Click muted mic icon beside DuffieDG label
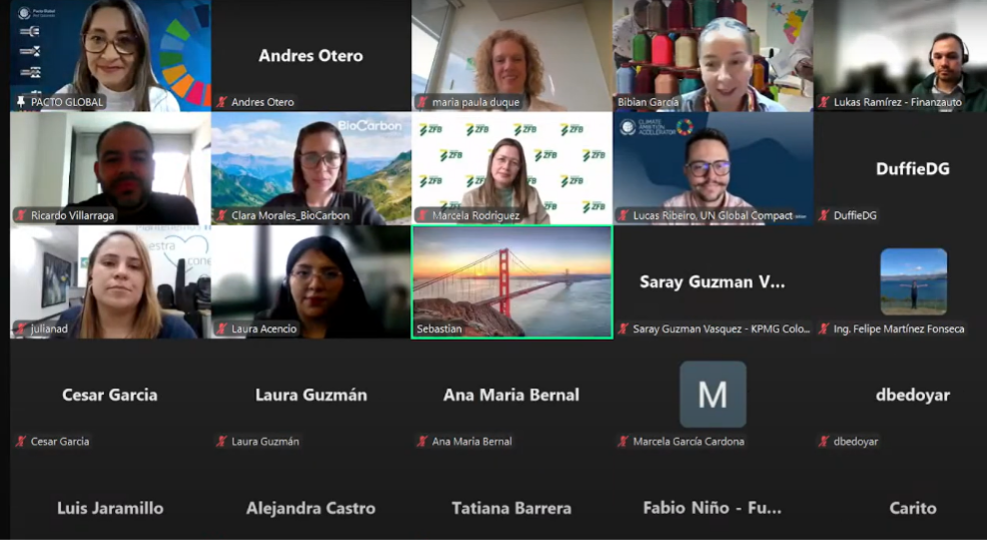This screenshot has width=990, height=543. coord(824,215)
